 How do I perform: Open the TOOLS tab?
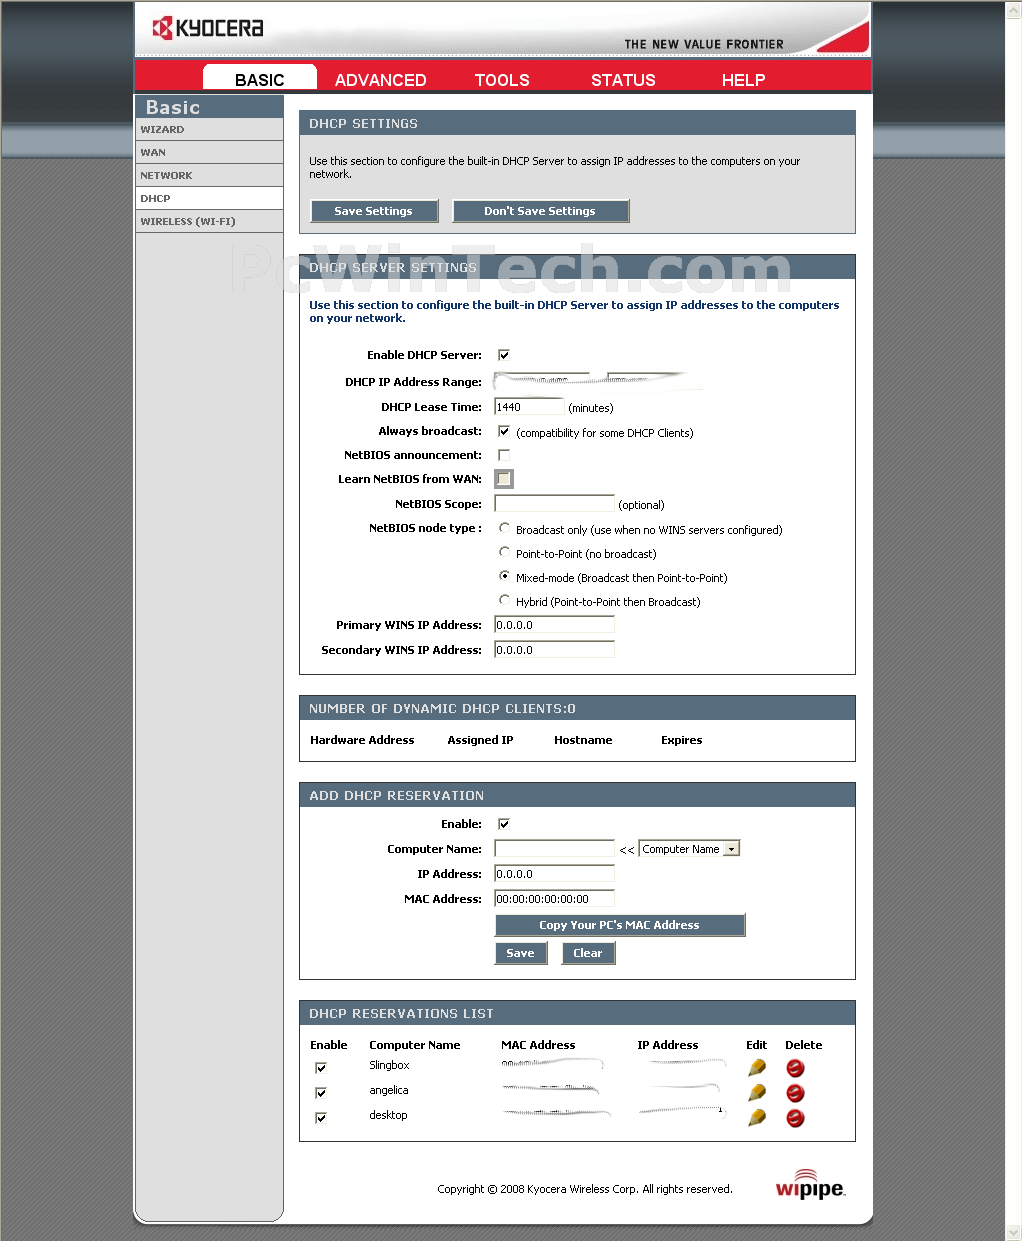coord(502,80)
